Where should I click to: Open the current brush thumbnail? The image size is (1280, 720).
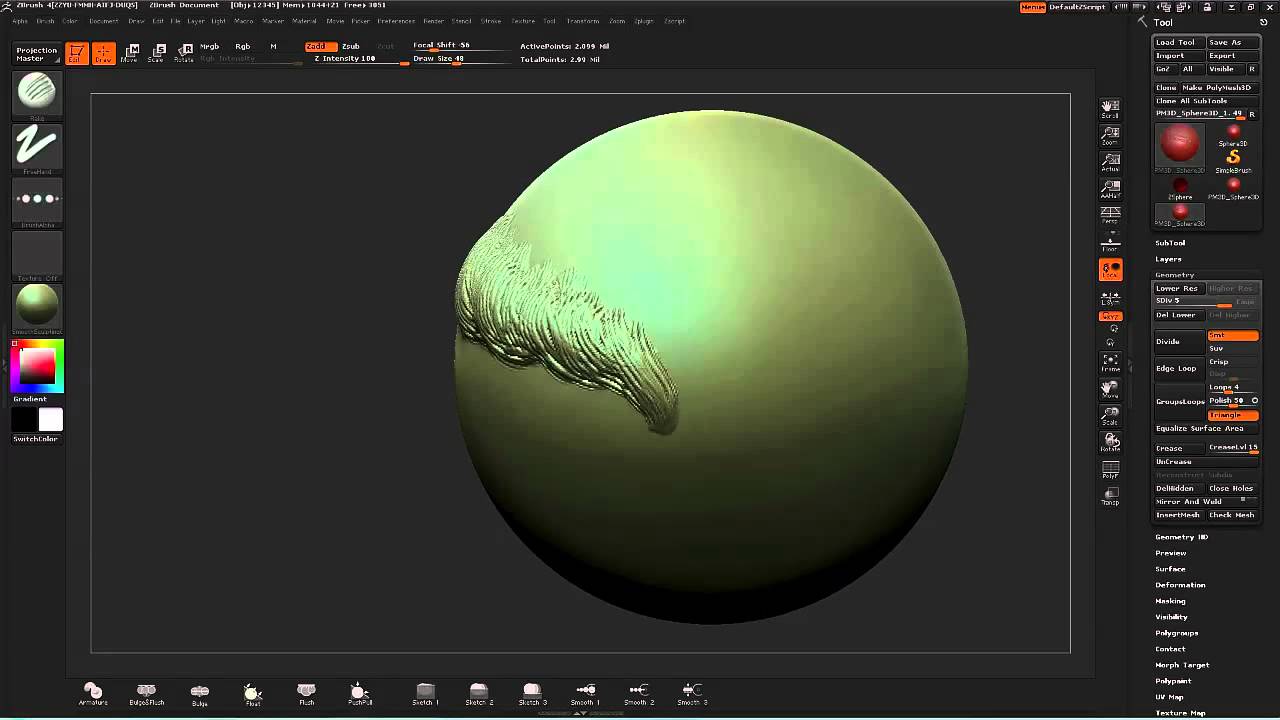point(37,93)
